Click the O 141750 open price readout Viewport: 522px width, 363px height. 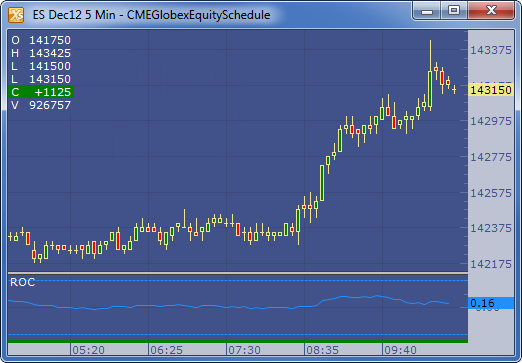point(41,40)
